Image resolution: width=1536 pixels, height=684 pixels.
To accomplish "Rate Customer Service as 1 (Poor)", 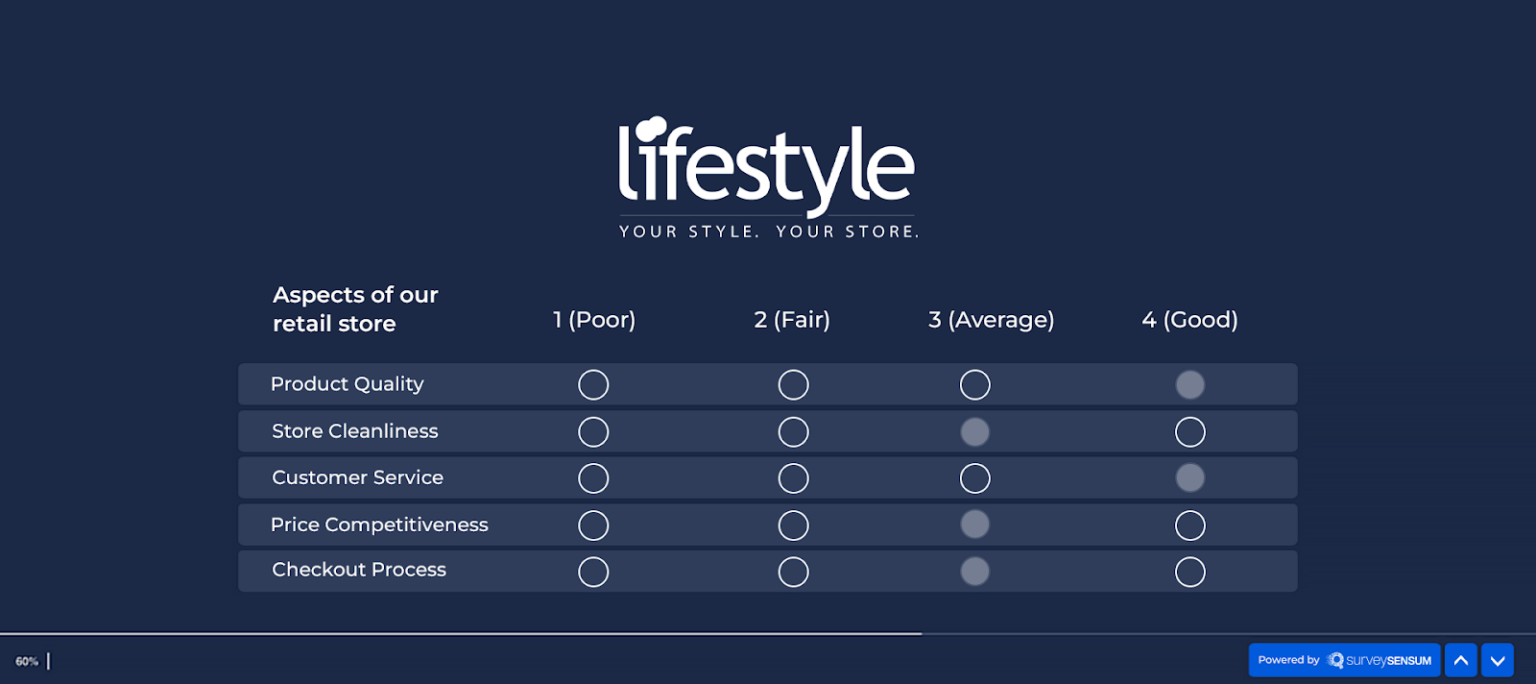I will 593,478.
